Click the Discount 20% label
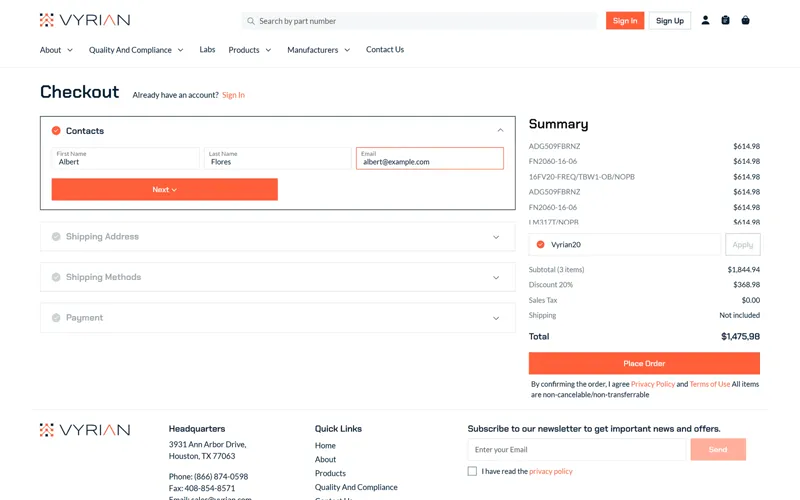This screenshot has width=800, height=500. 551,285
